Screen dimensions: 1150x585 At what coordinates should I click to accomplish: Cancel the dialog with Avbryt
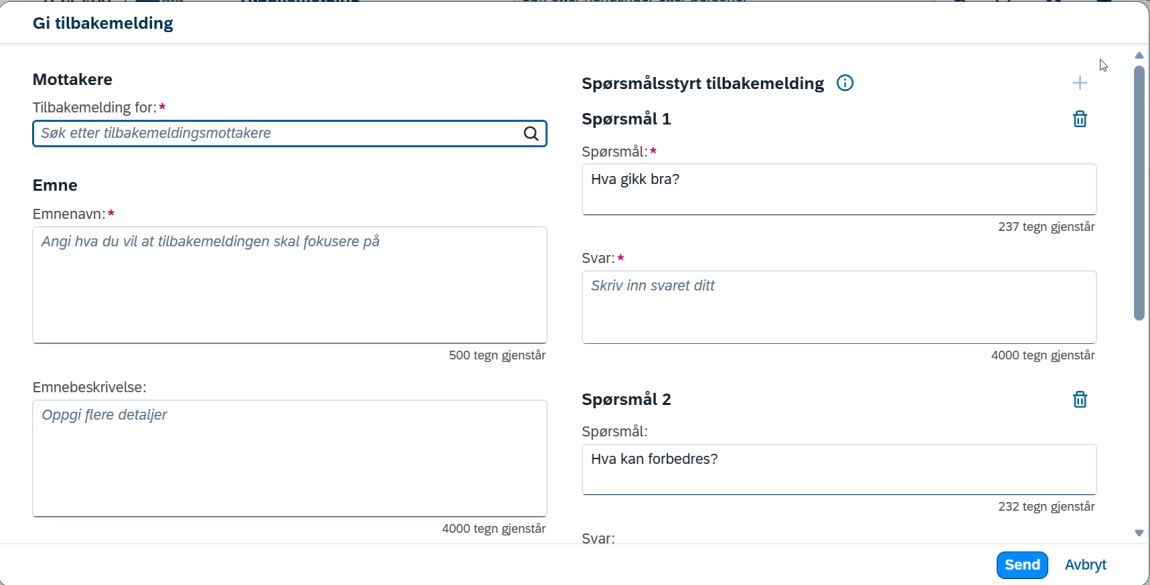coord(1085,564)
